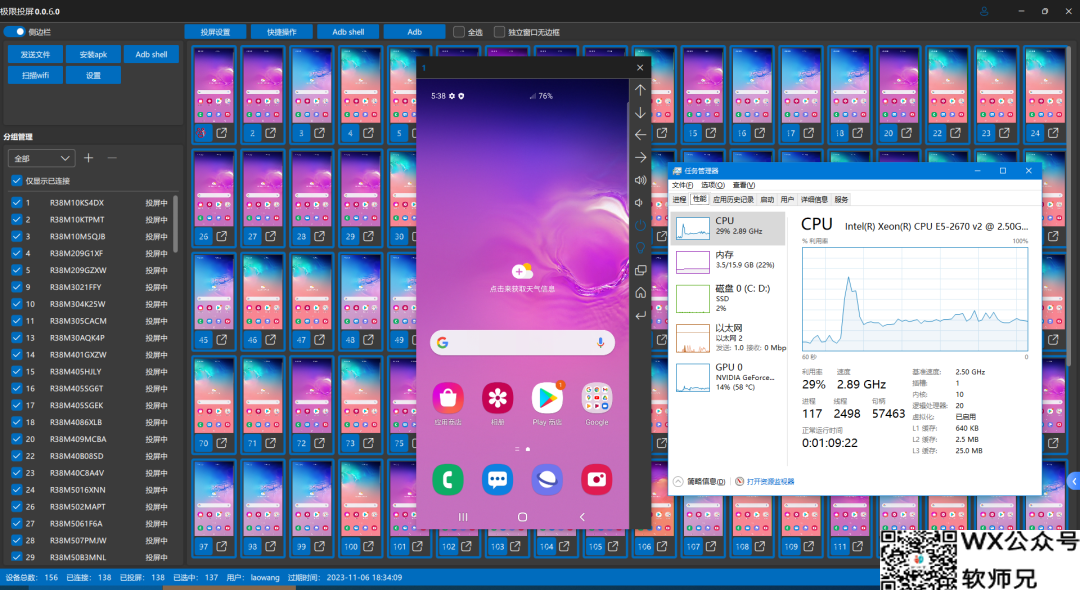Select 以太网 in Task Manager performance list
1080x590 pixels.
tap(730, 338)
